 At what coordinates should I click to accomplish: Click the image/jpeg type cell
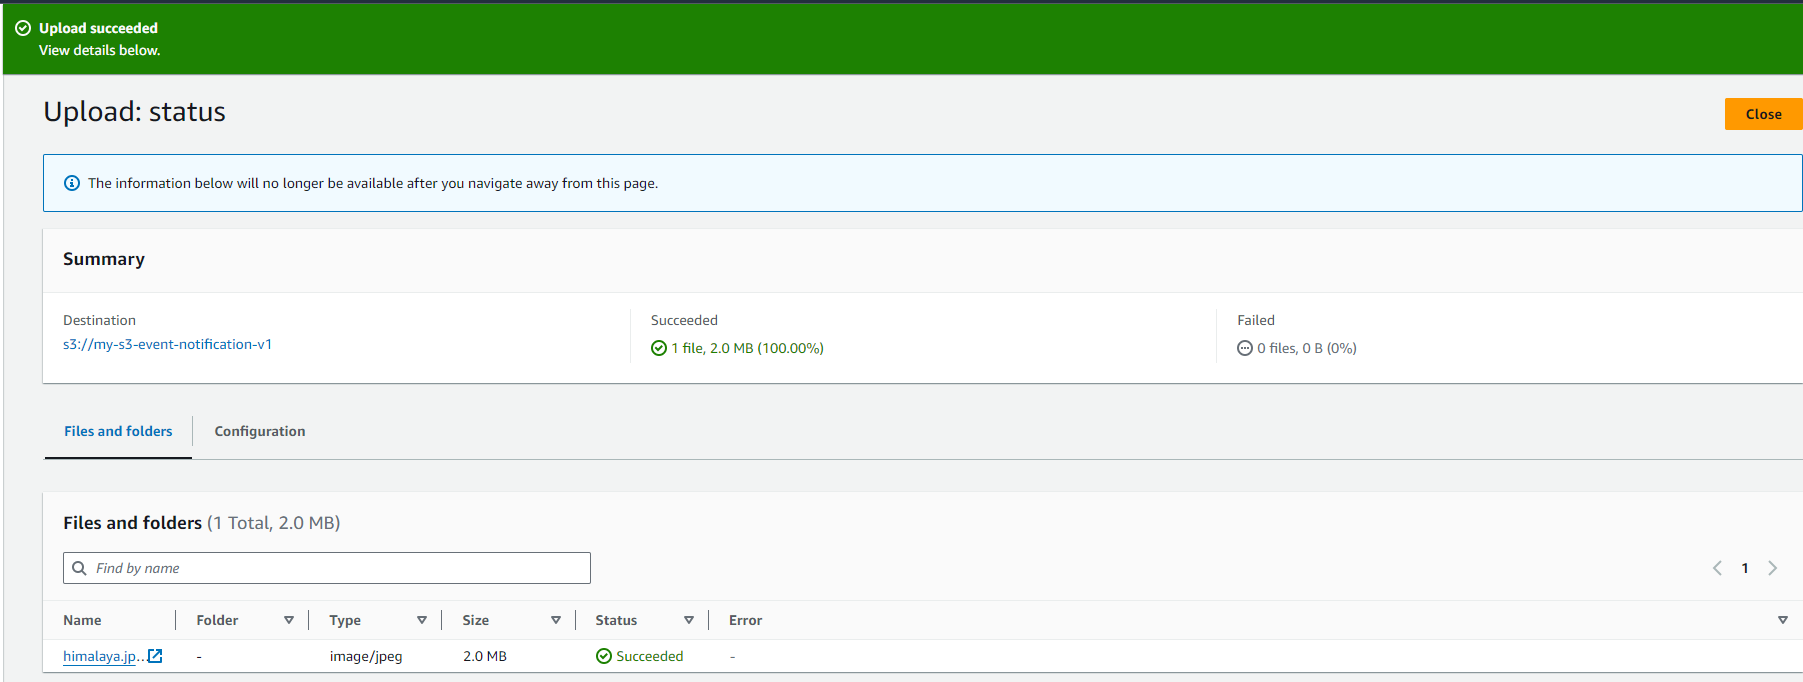[366, 656]
